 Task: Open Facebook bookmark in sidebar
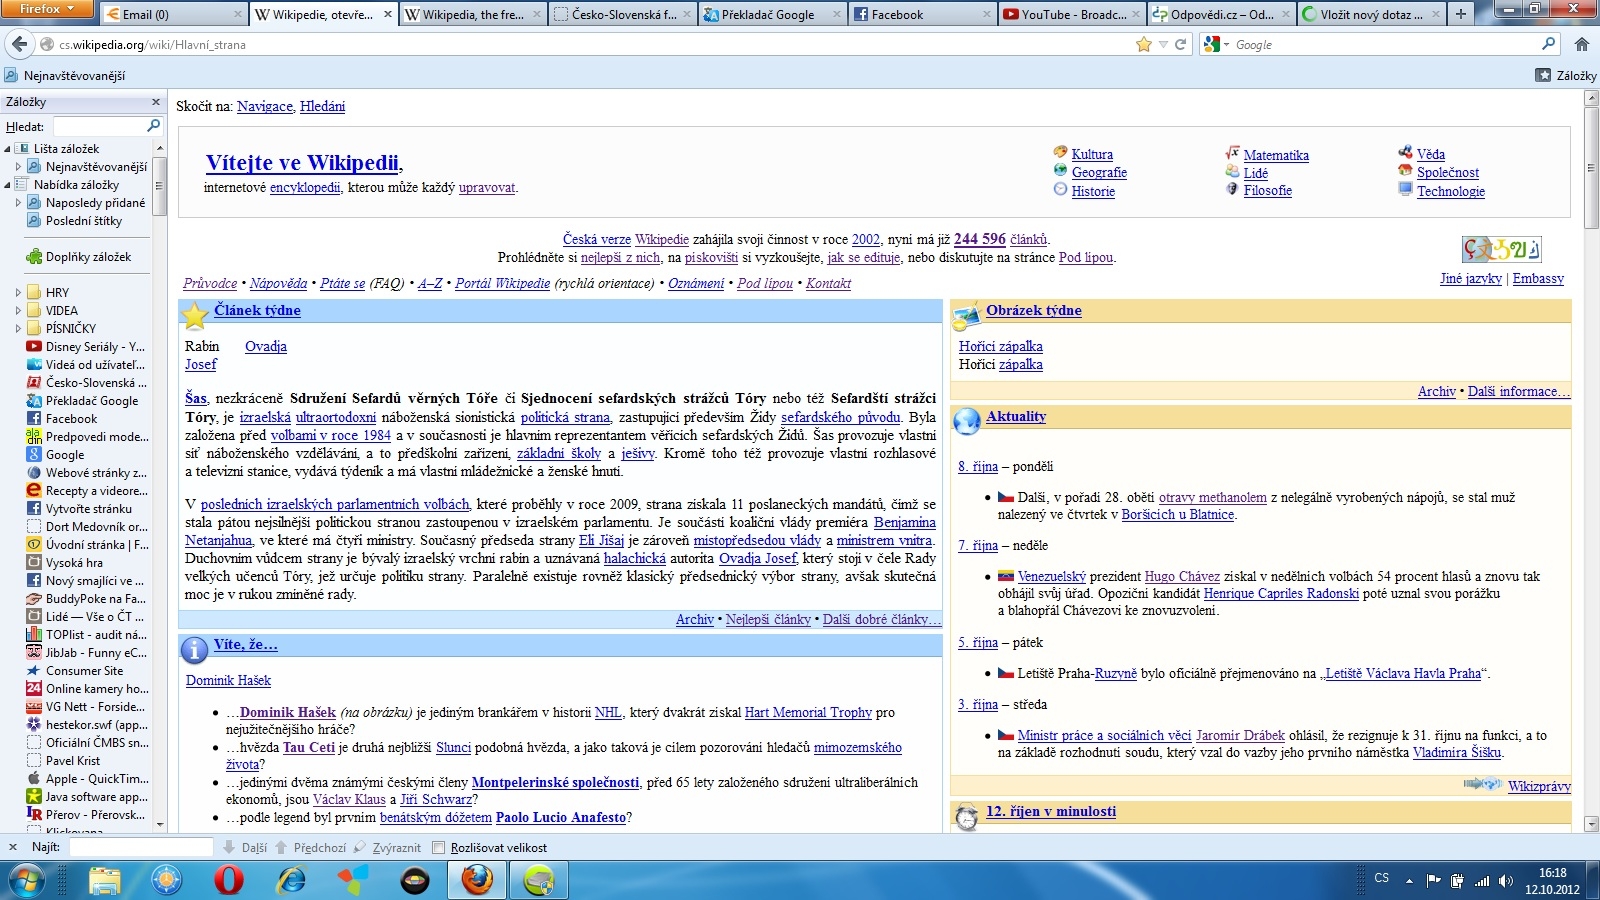71,419
